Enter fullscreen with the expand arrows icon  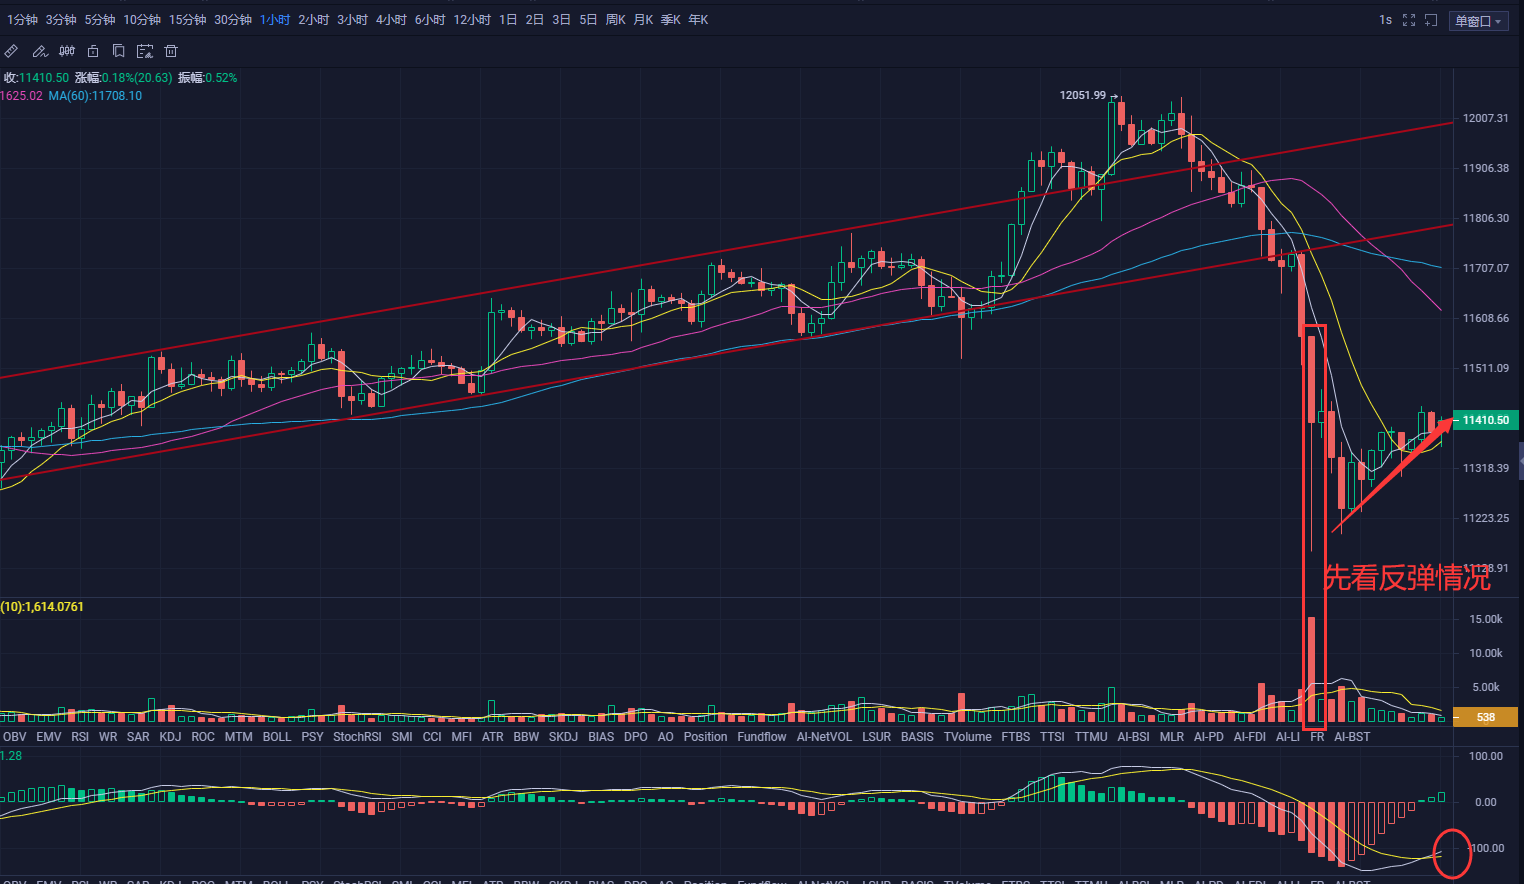[x=1409, y=20]
